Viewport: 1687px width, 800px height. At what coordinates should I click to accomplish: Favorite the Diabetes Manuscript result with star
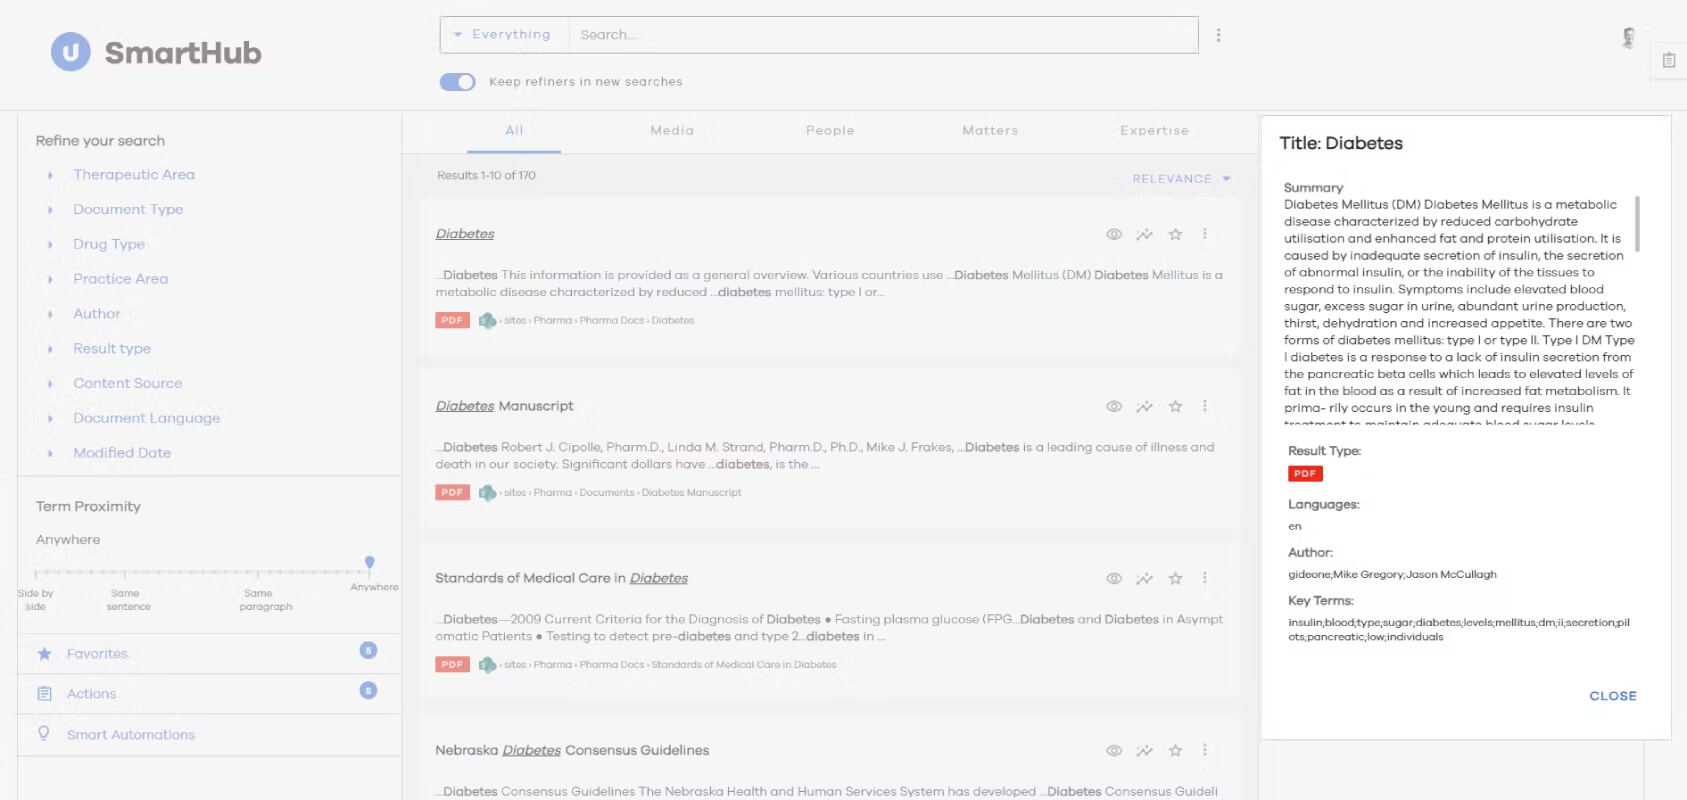click(1176, 406)
